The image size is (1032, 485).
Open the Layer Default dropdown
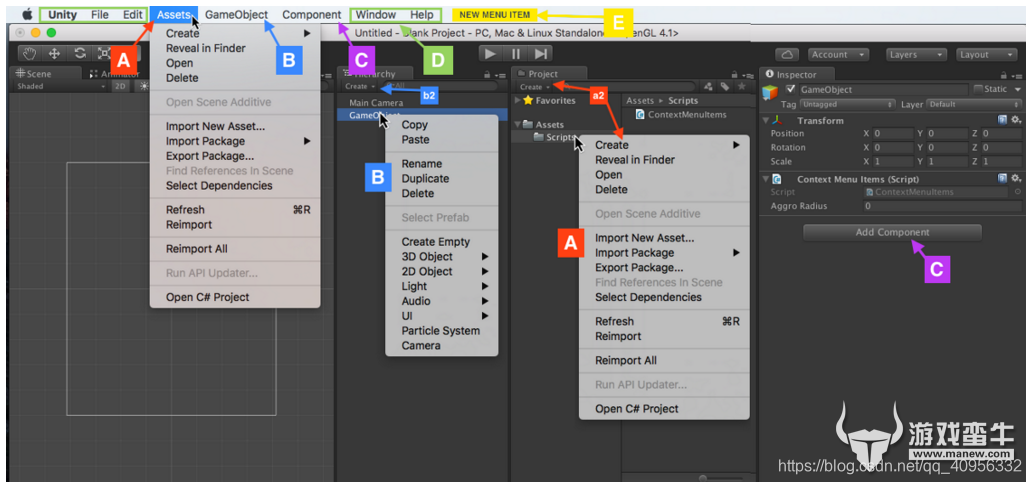click(x=974, y=105)
